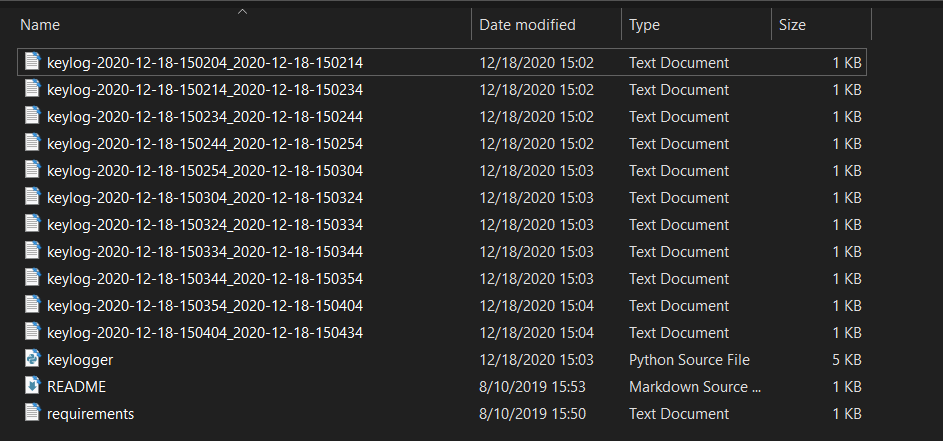The image size is (943, 441).
Task: Click icon of keylog-2020-12-18-150404 file
Action: [31, 332]
